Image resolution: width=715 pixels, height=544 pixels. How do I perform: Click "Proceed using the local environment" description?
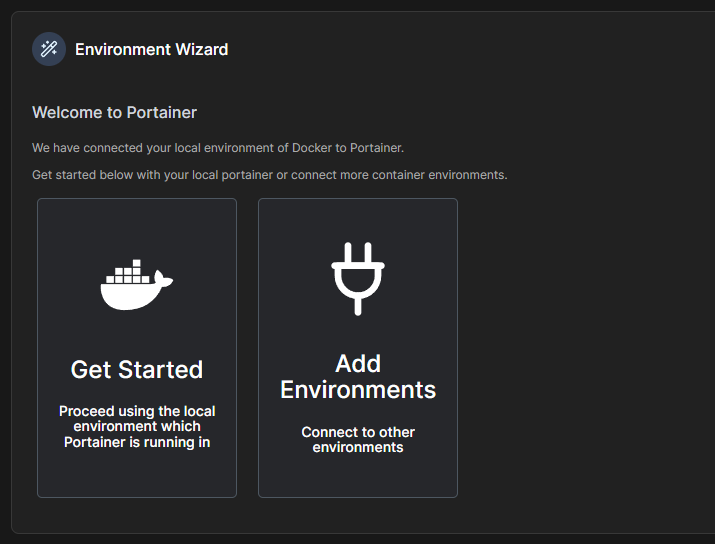tap(137, 427)
